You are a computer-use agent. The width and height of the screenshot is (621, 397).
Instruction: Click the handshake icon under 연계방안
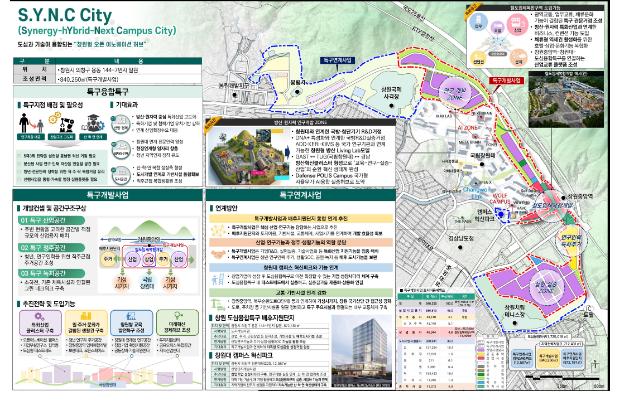[217, 254]
